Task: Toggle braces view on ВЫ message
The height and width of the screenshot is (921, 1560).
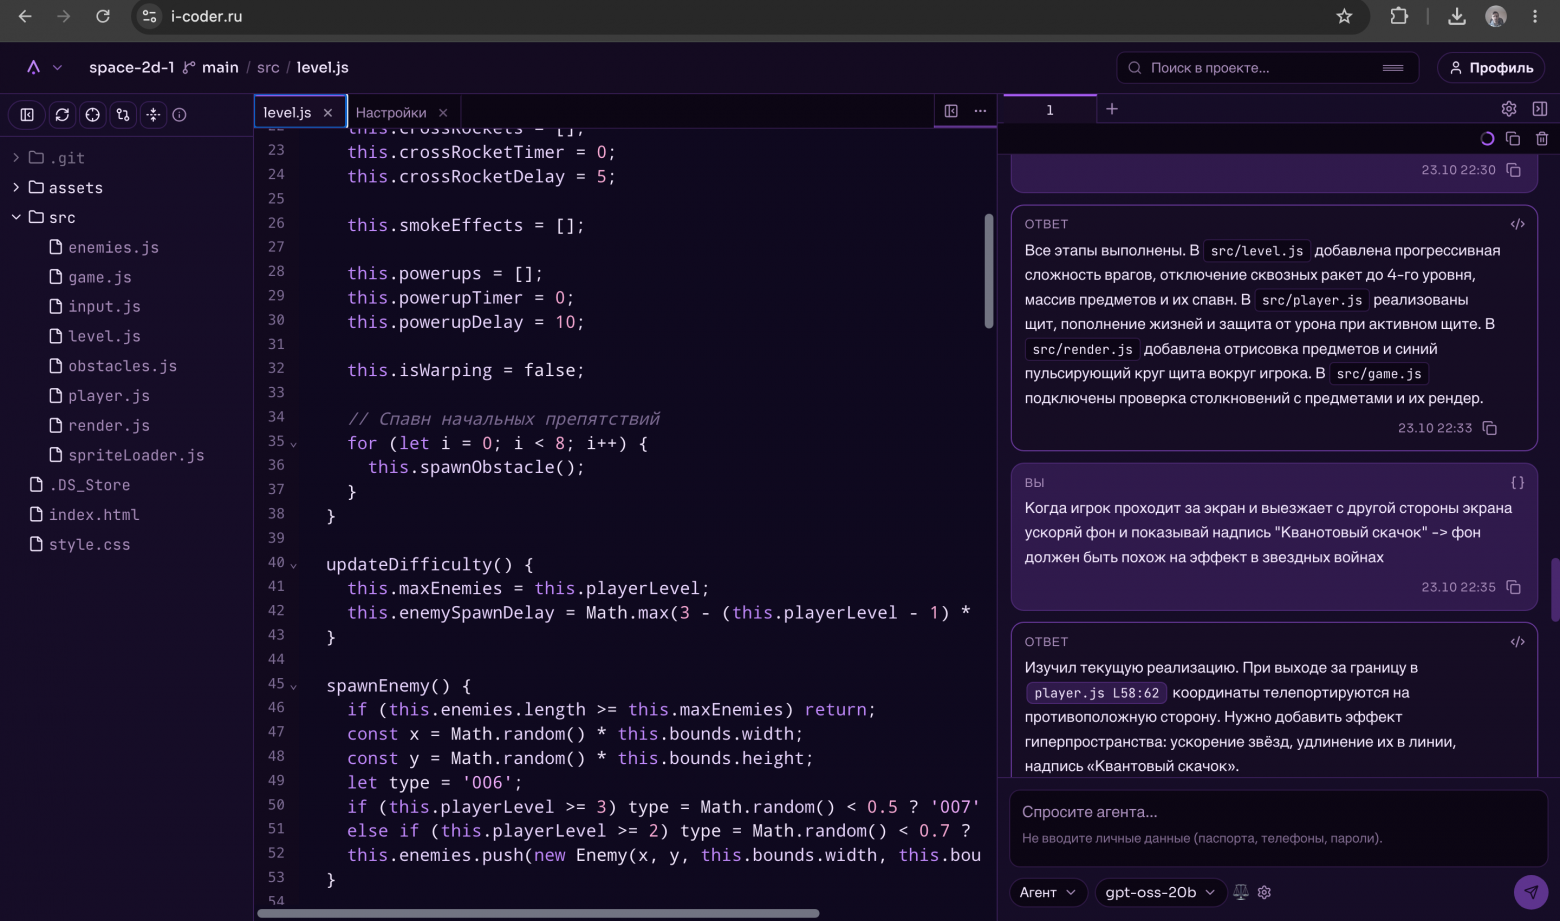Action: click(x=1517, y=482)
